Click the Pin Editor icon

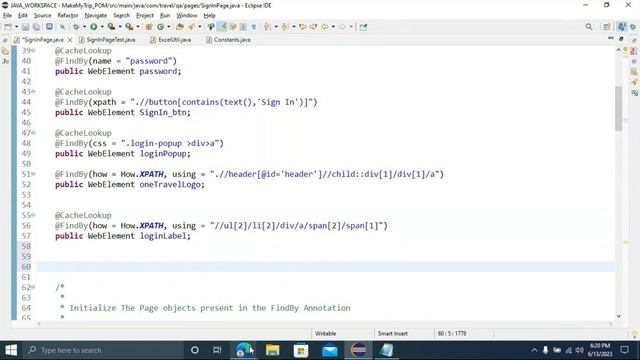pos(363,27)
